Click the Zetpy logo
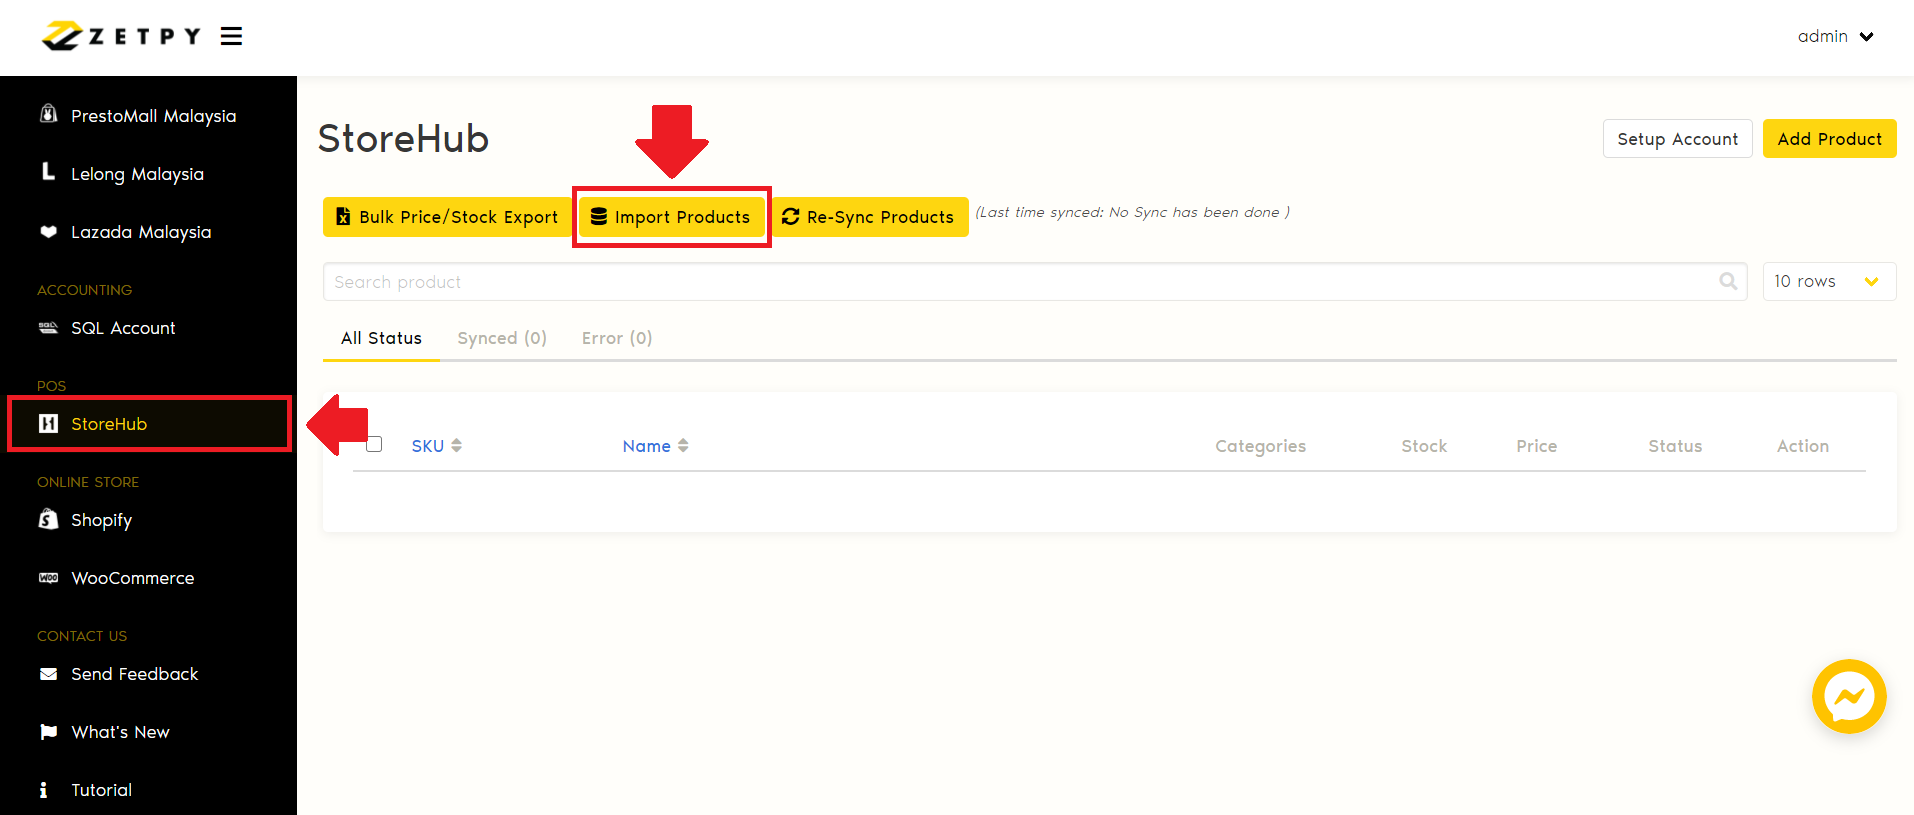This screenshot has height=815, width=1914. coord(121,36)
